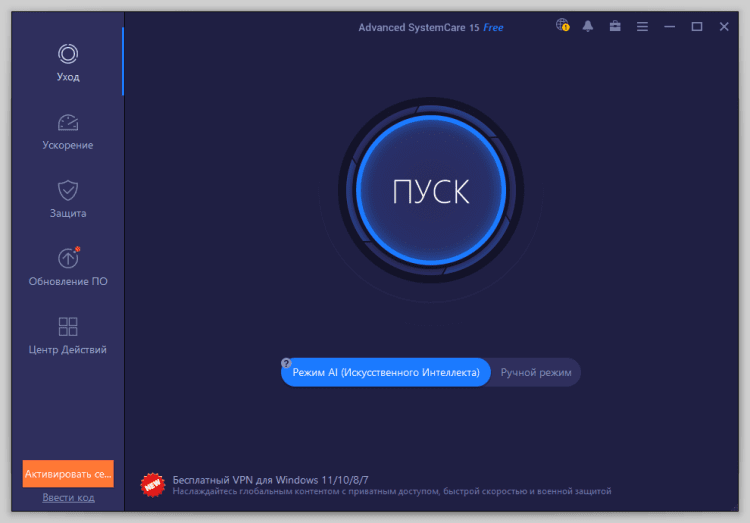Open the toolbox briefcase icon
Image resolution: width=750 pixels, height=523 pixels.
(615, 26)
